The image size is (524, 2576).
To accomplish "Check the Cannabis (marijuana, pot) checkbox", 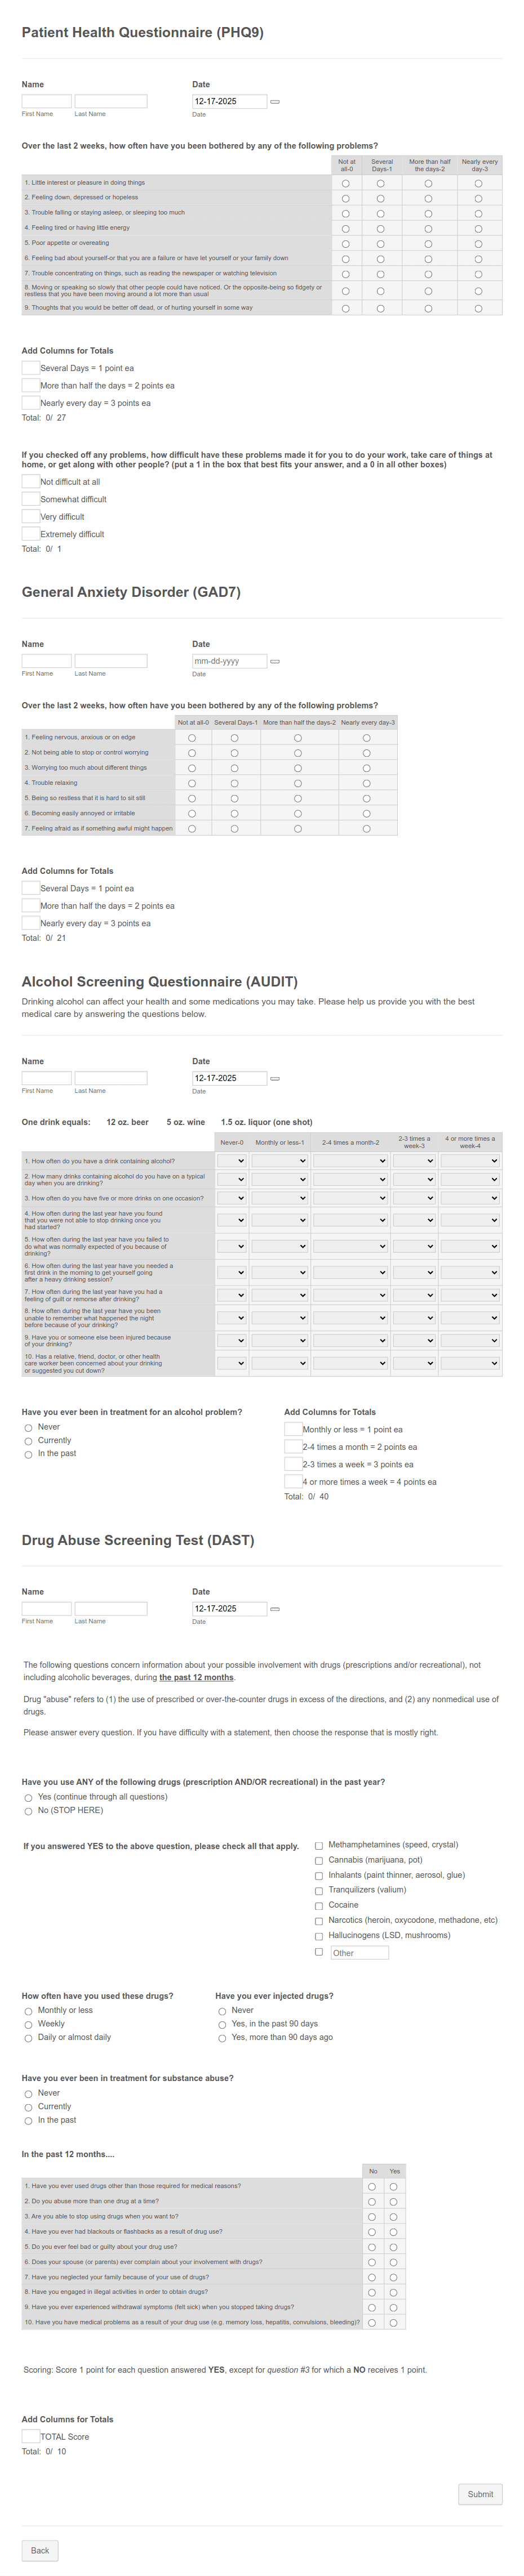I will [319, 1860].
